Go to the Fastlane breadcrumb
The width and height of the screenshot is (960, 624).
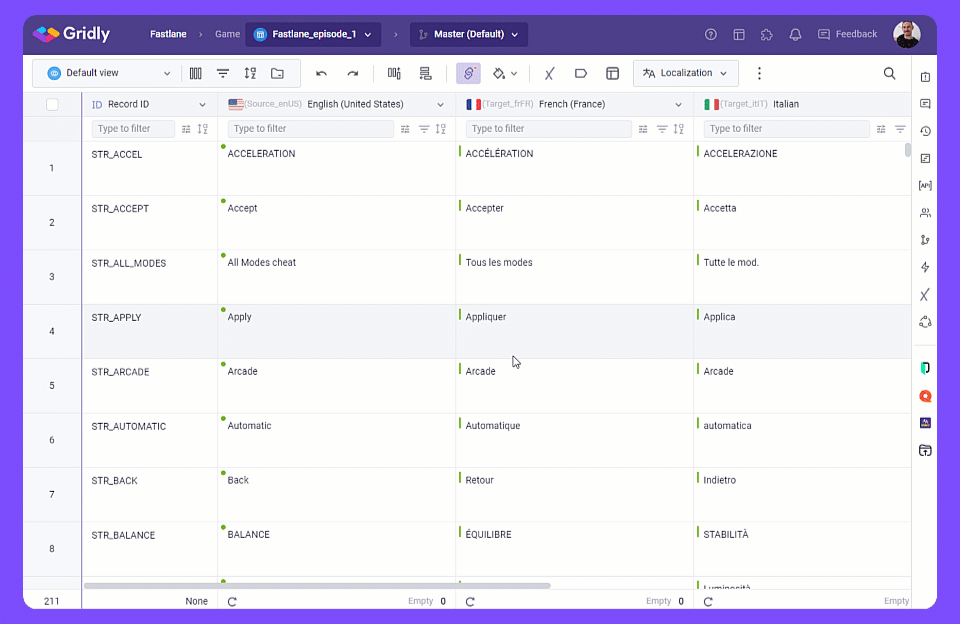click(x=168, y=34)
